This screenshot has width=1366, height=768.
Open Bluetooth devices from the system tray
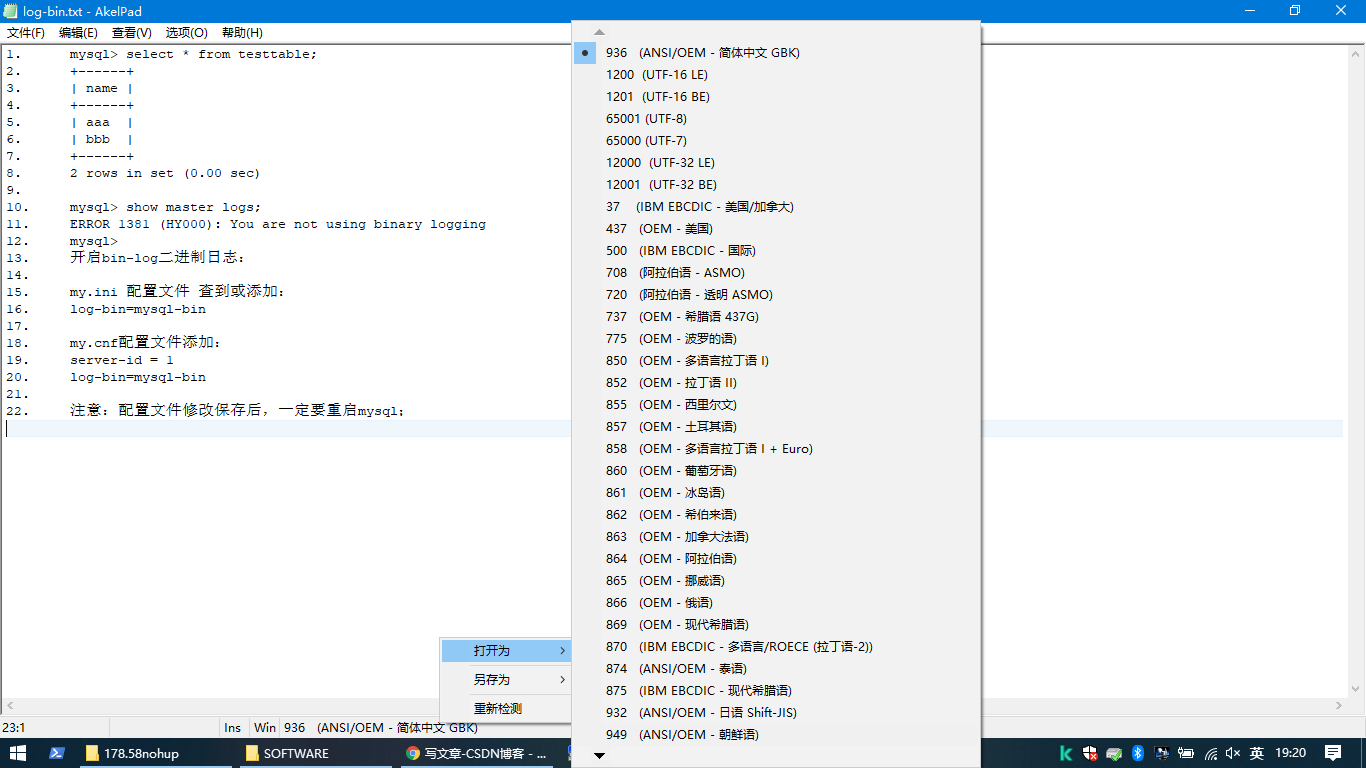(1137, 754)
